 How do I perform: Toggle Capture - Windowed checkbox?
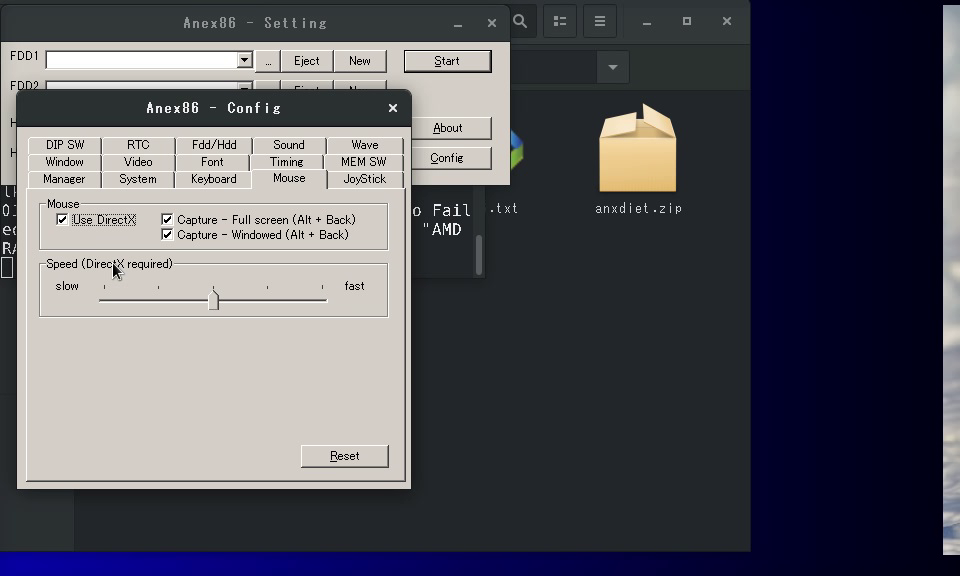pos(167,235)
